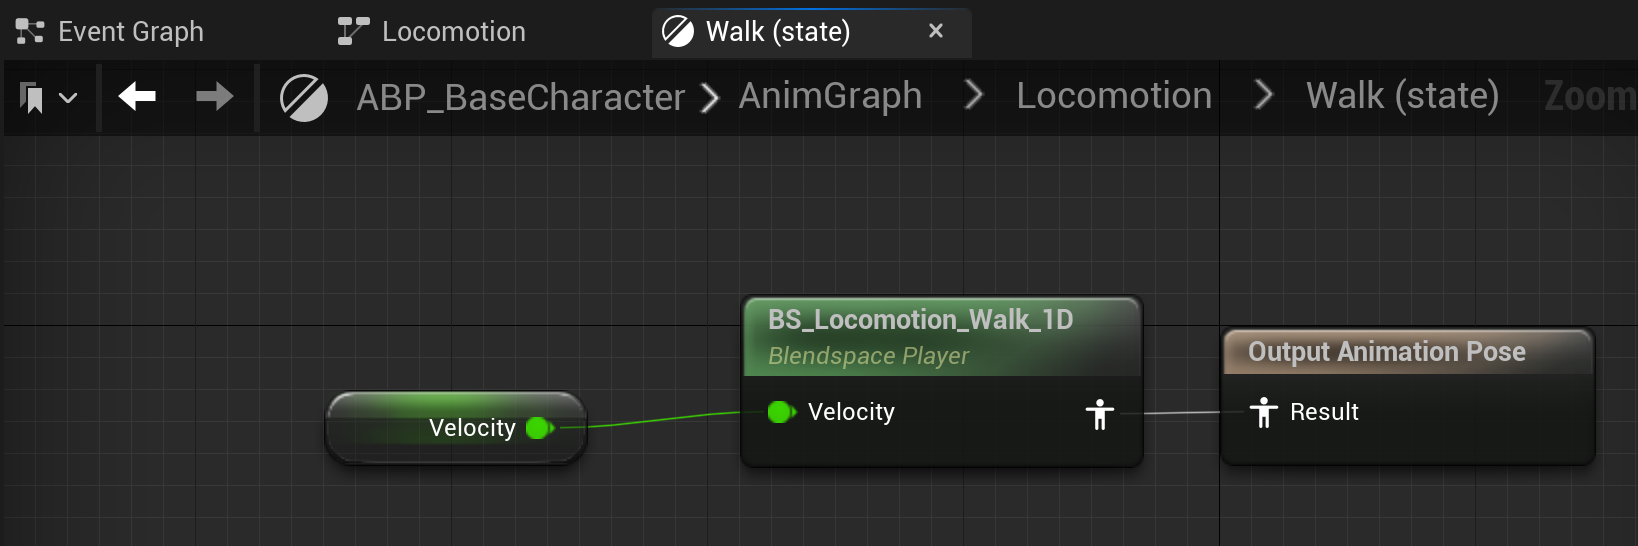Select ABP_BaseCharacter in the breadcrumb
This screenshot has width=1638, height=546.
click(x=520, y=97)
